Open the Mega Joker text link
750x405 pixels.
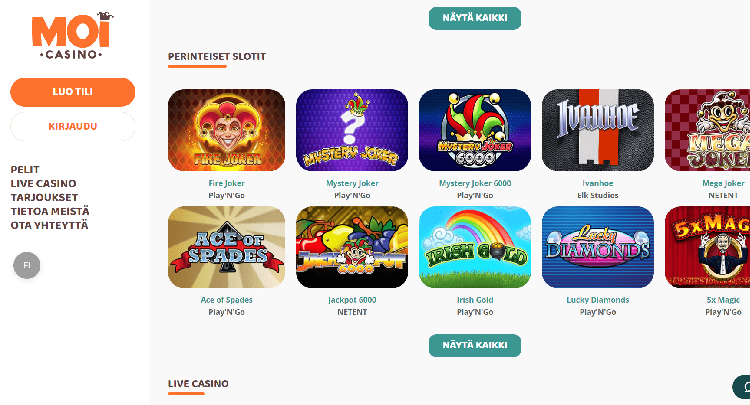tap(723, 183)
